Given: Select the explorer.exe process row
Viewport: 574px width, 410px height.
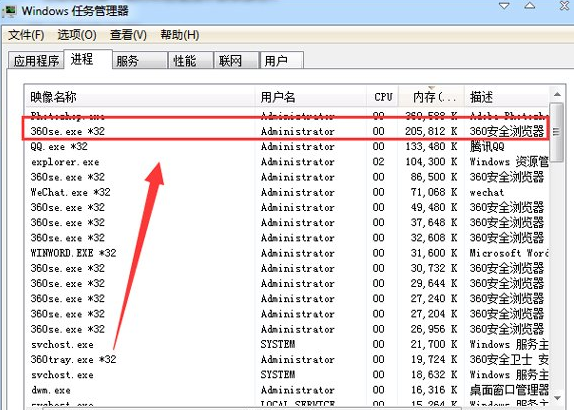Looking at the screenshot, I should tap(287, 162).
